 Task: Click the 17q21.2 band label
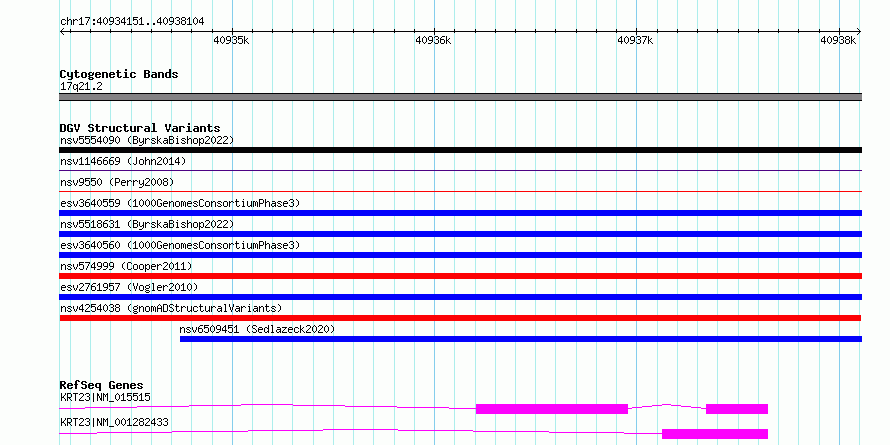pyautogui.click(x=81, y=87)
